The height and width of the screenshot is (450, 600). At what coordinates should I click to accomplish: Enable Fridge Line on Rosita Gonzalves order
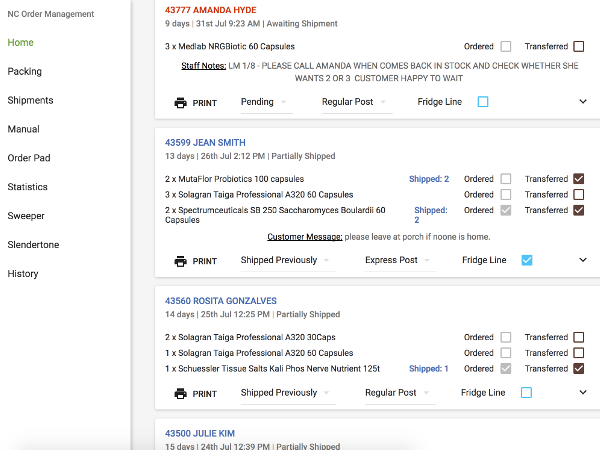pos(527,393)
